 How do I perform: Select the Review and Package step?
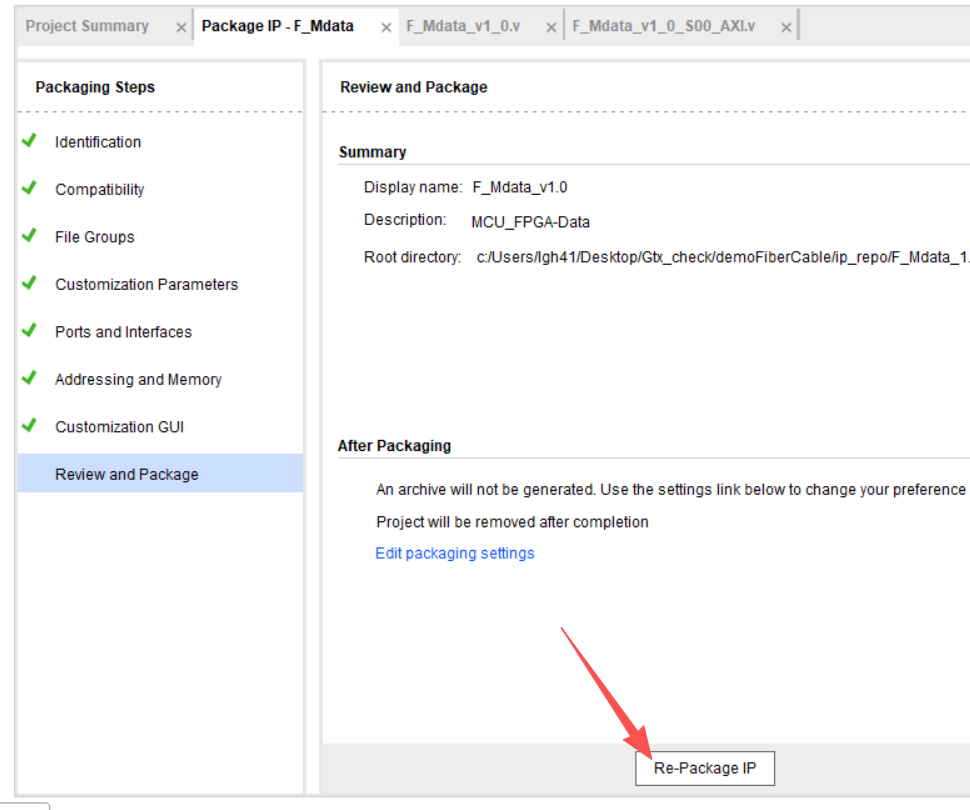[x=160, y=473]
